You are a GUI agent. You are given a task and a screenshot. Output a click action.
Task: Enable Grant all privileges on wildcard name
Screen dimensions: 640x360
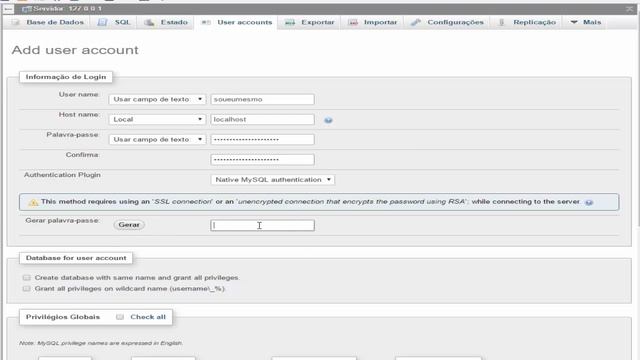click(x=27, y=289)
